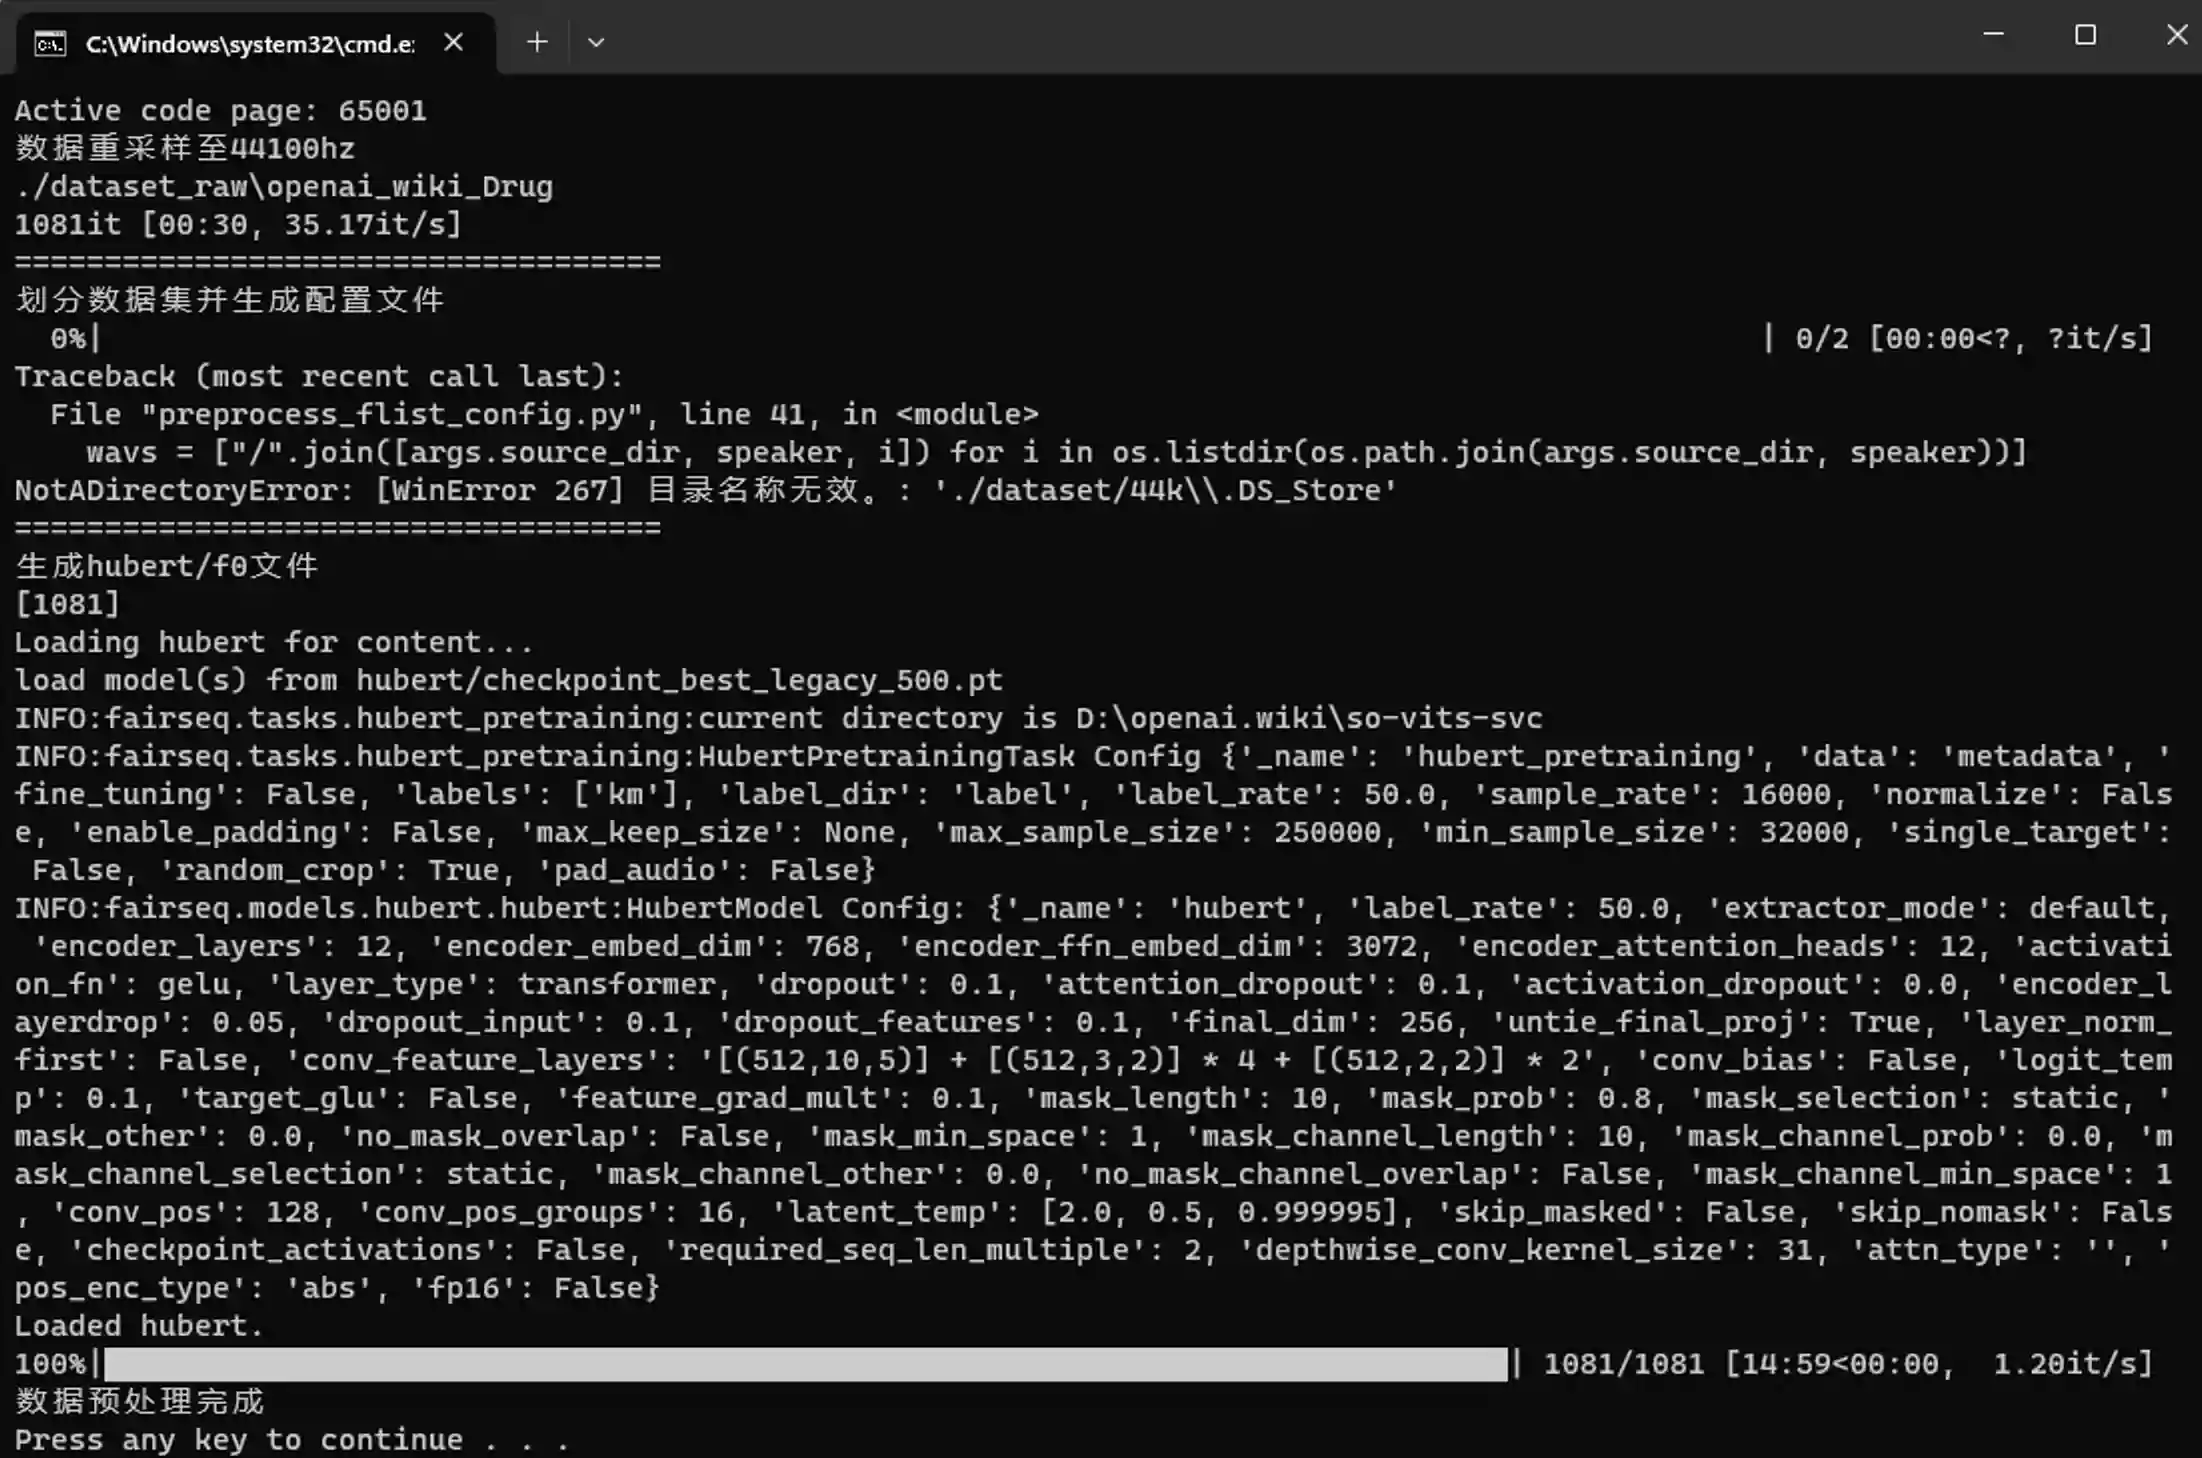Click the '生成hubert/f0文件' line
Screen dimensions: 2202x1458
[166, 567]
